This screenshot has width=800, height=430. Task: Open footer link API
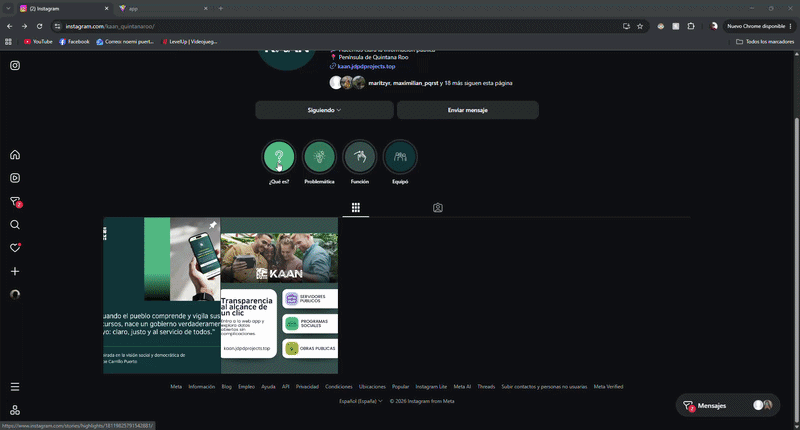click(286, 387)
